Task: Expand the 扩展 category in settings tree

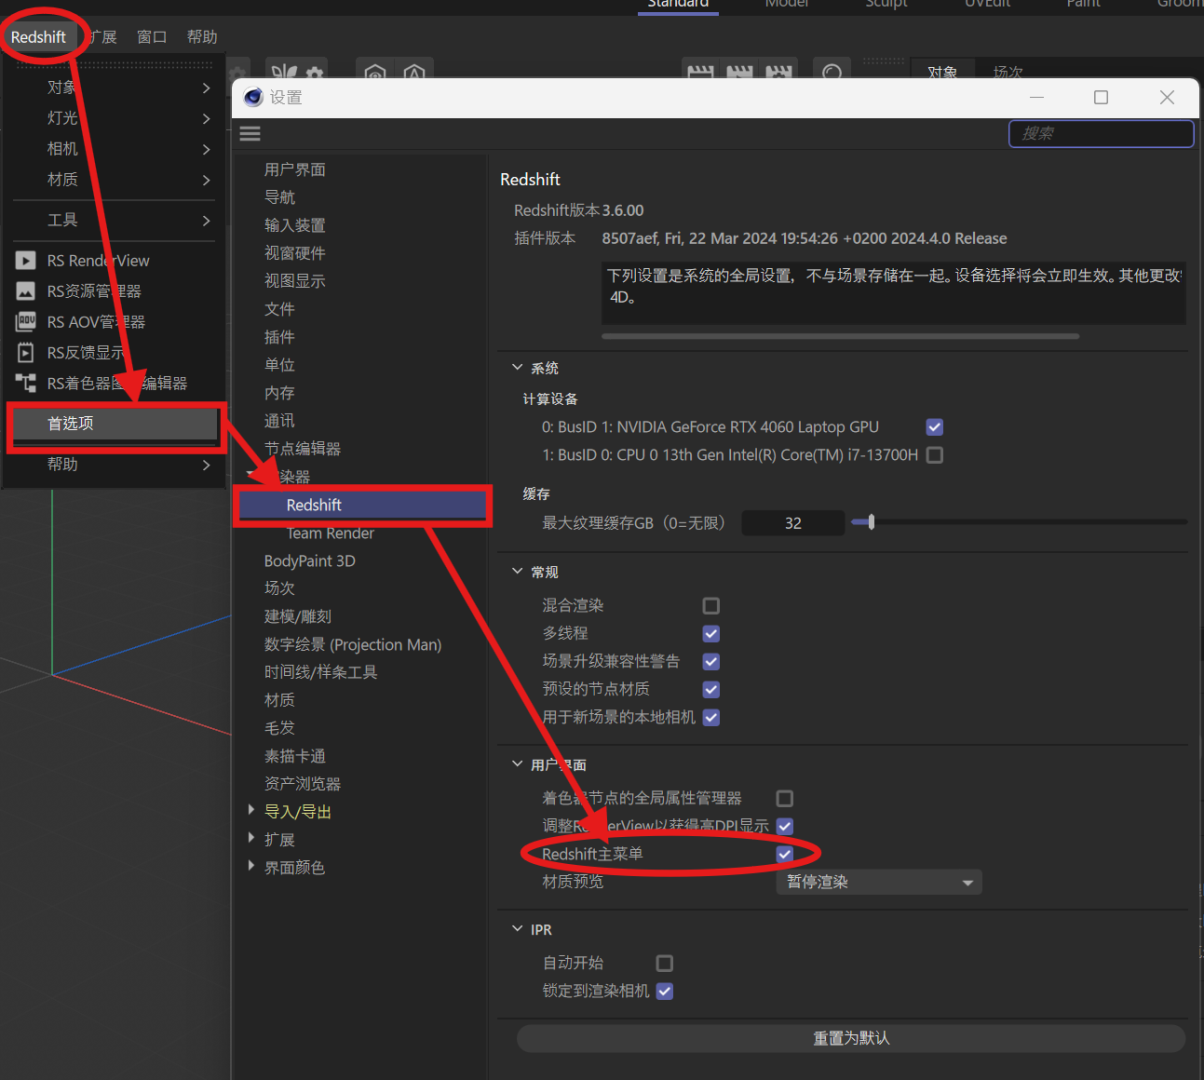Action: tap(252, 839)
